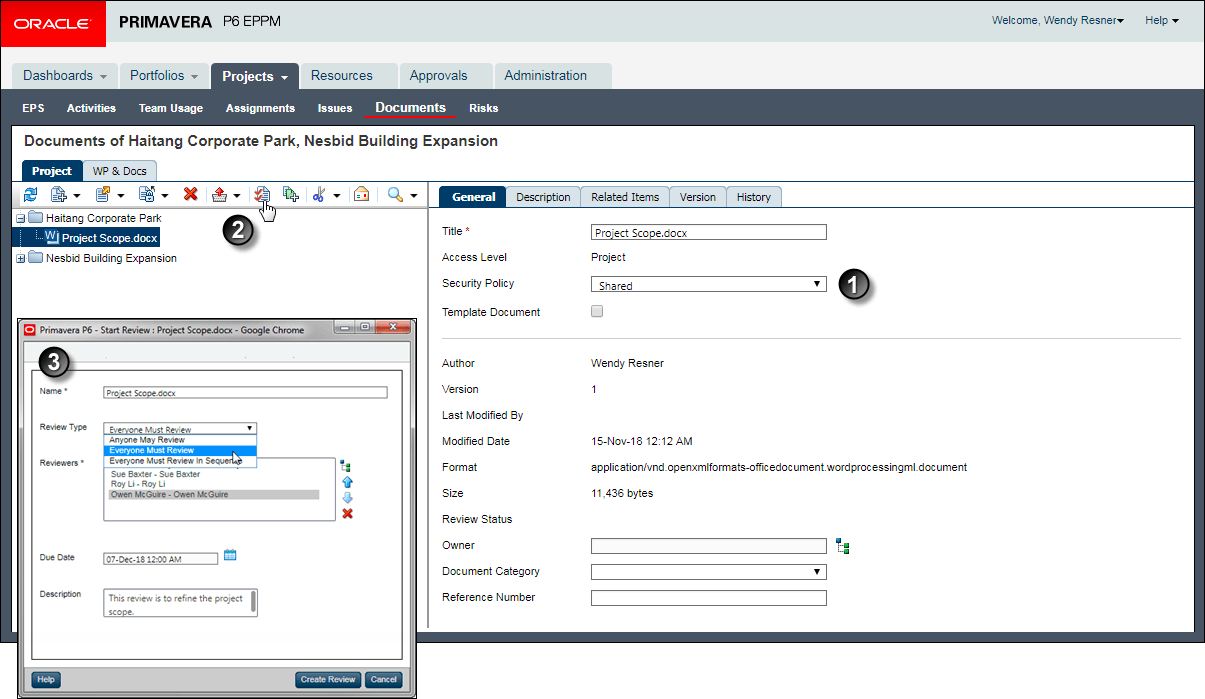Click the scissors Cut icon
The image size is (1205, 699).
pos(319,195)
